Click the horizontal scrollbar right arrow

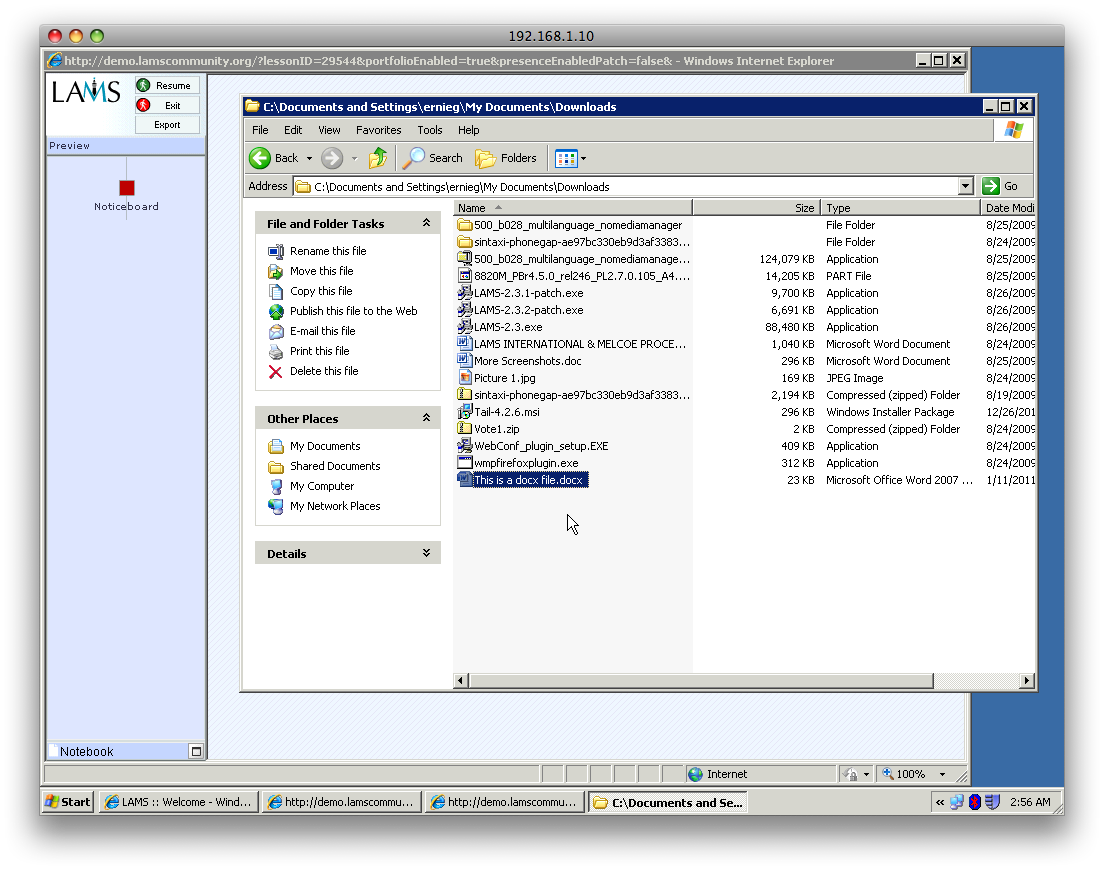[1027, 681]
